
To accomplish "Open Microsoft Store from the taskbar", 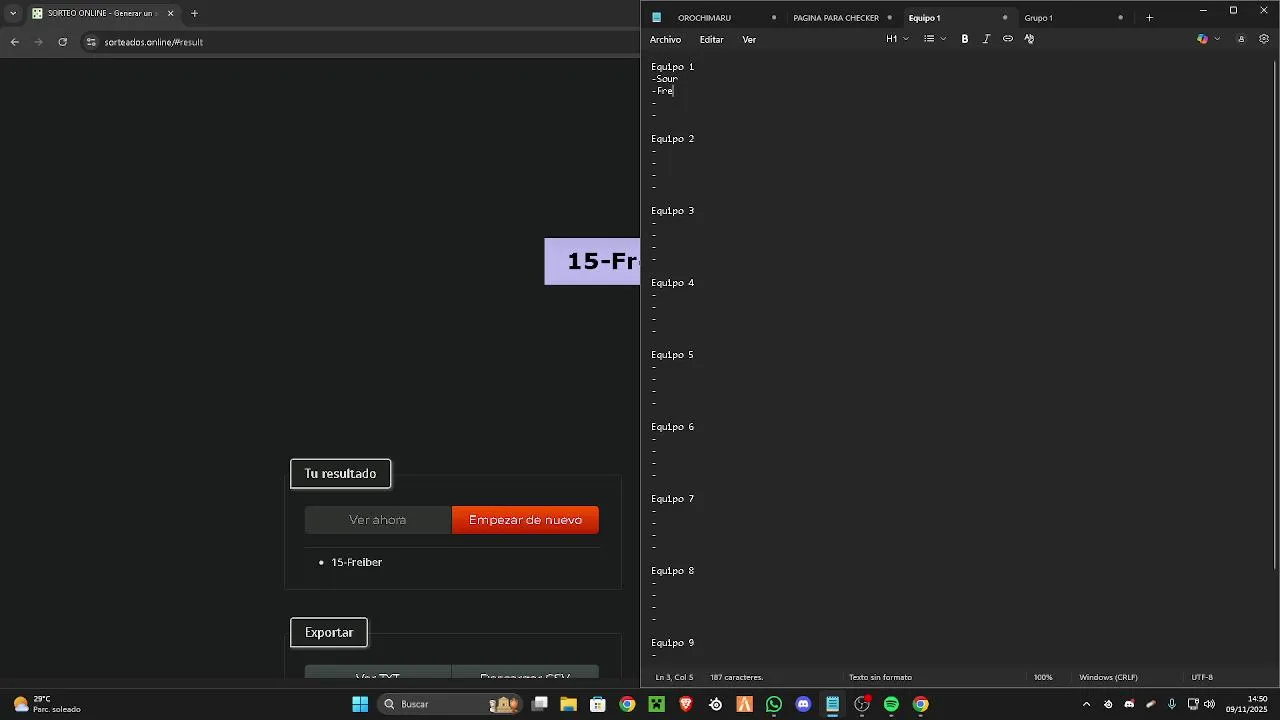I will coord(598,704).
